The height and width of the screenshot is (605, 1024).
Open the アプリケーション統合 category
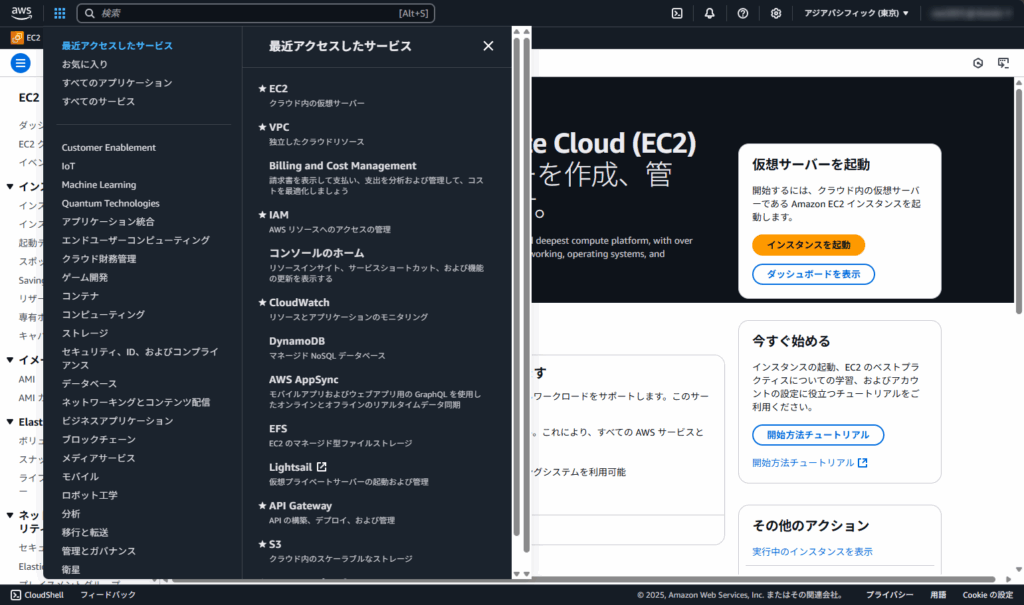[108, 222]
